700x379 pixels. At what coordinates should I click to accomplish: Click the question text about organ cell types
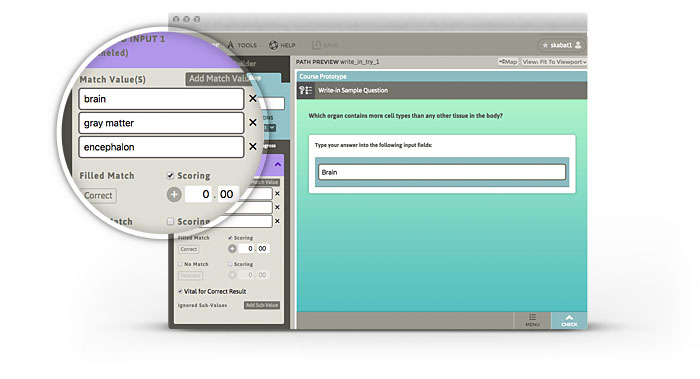(x=405, y=116)
